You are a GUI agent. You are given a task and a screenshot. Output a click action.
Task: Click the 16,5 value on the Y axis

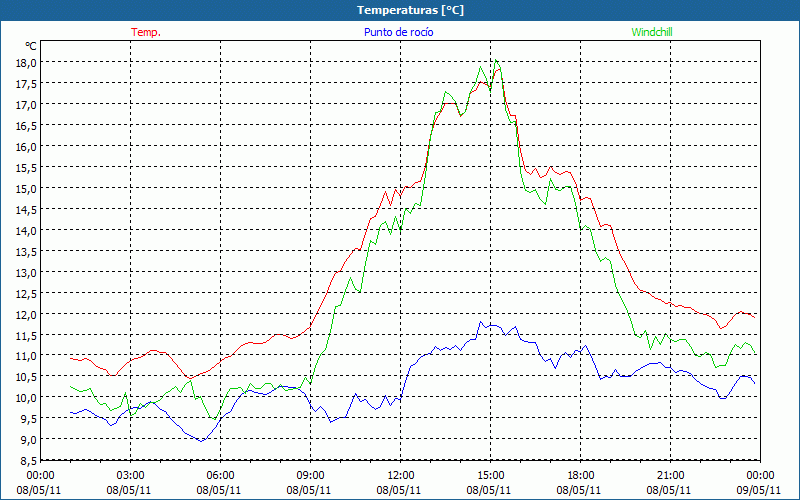click(x=26, y=126)
